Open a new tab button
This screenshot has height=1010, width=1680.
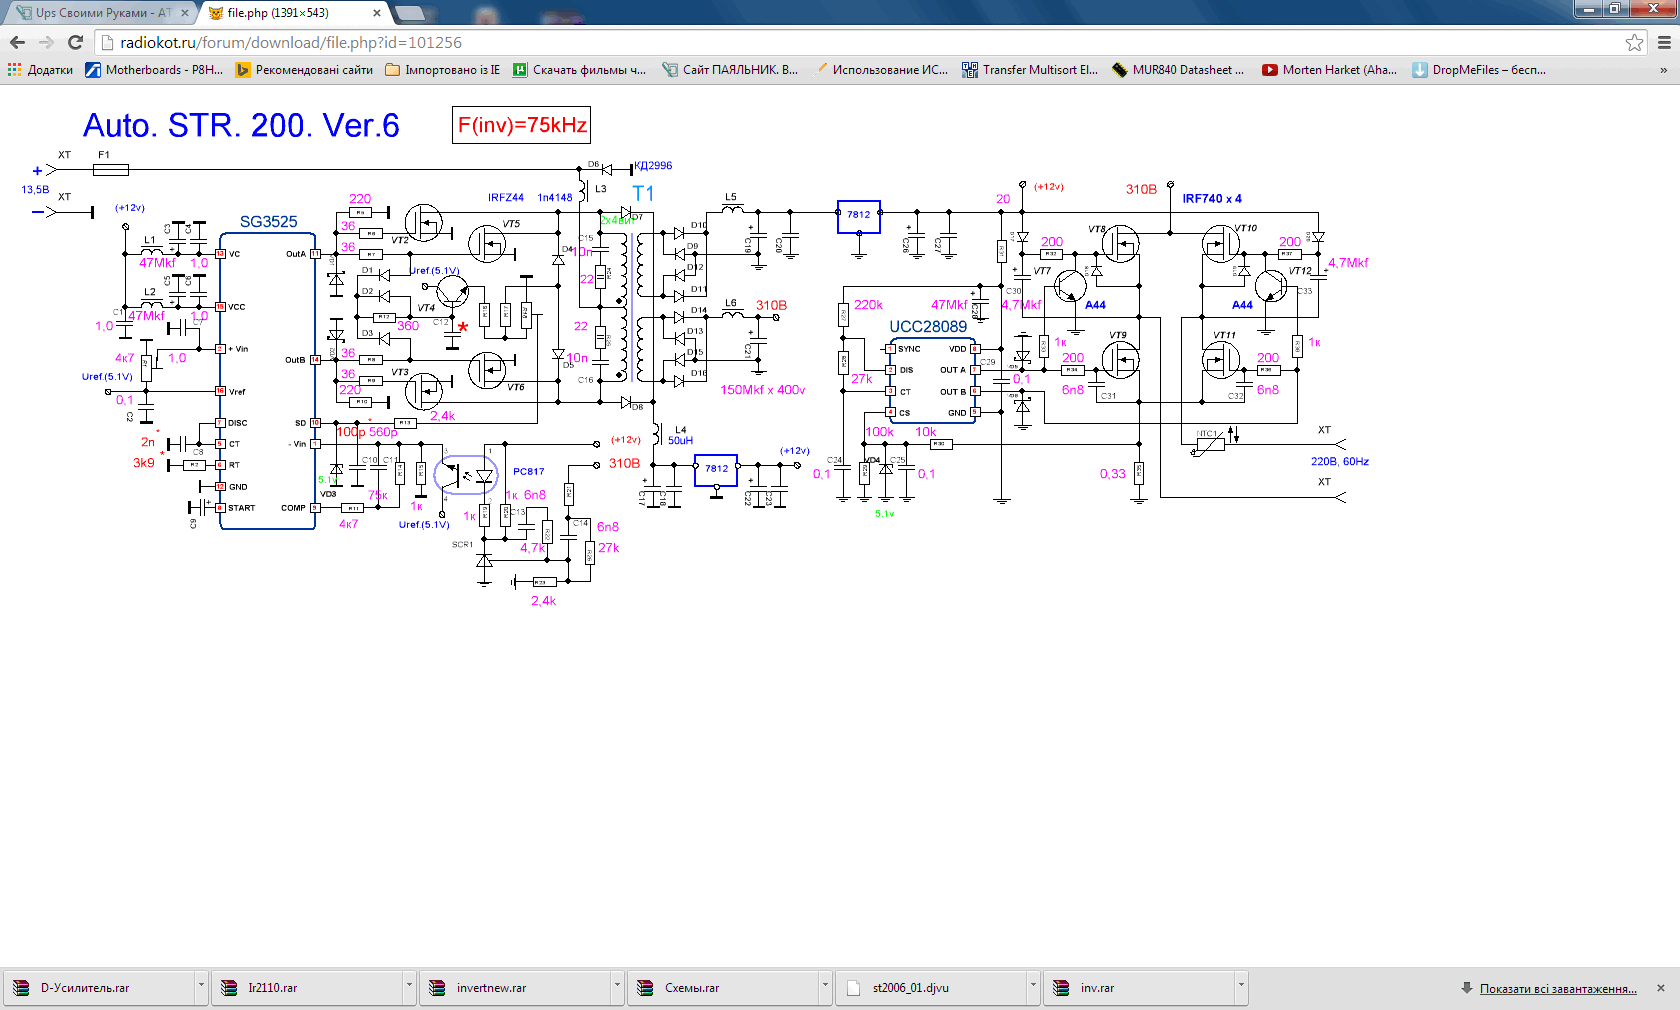pyautogui.click(x=409, y=13)
